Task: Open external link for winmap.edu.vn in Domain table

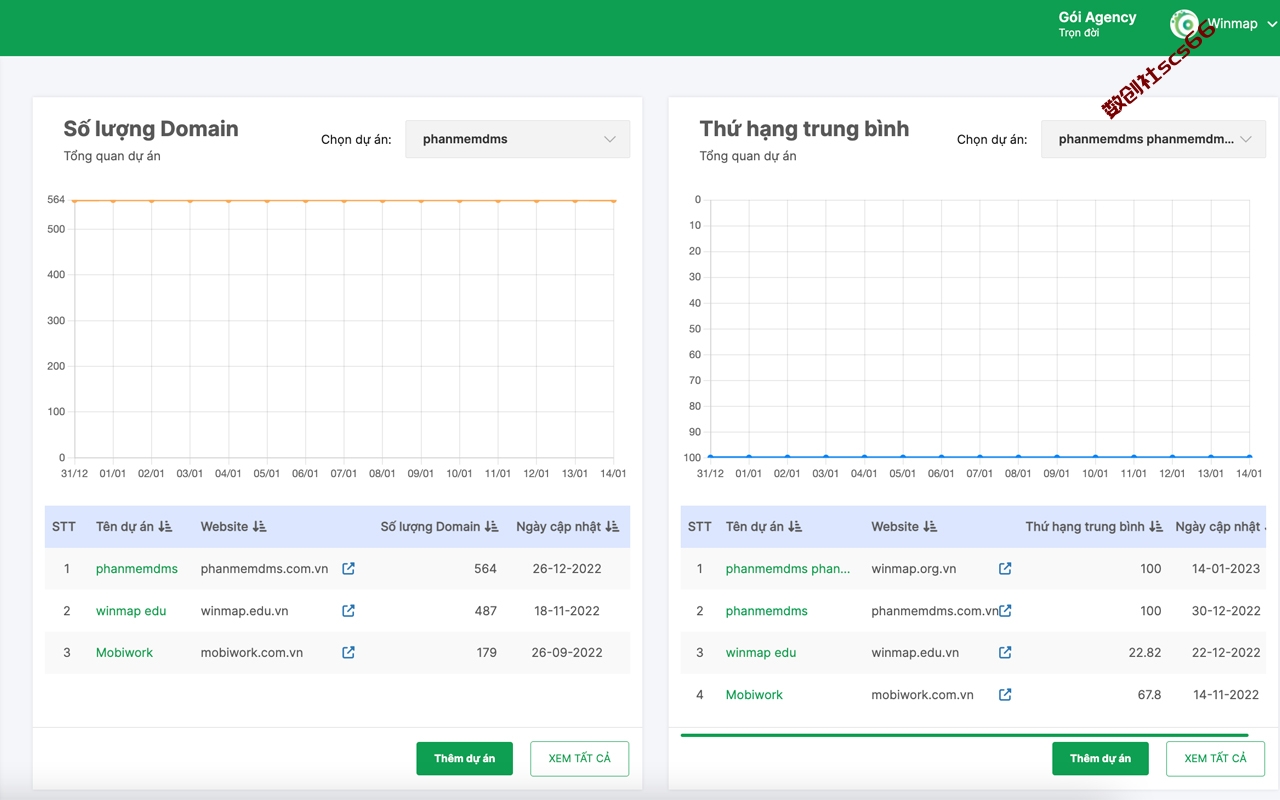Action: pos(348,610)
